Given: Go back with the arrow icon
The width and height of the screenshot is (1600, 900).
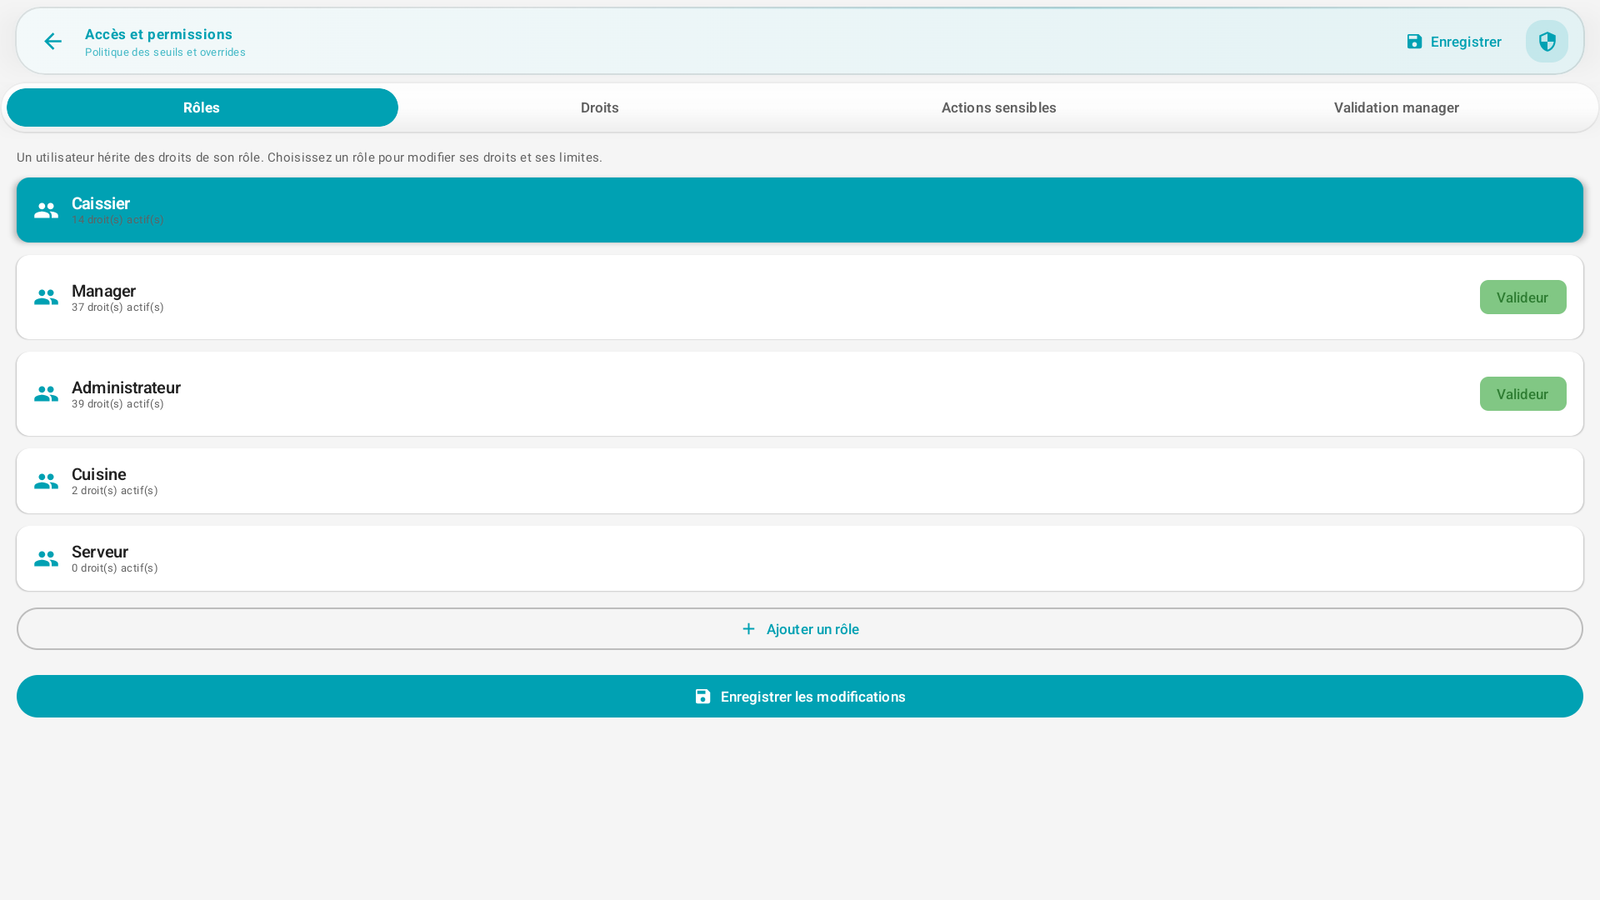Looking at the screenshot, I should tap(52, 41).
